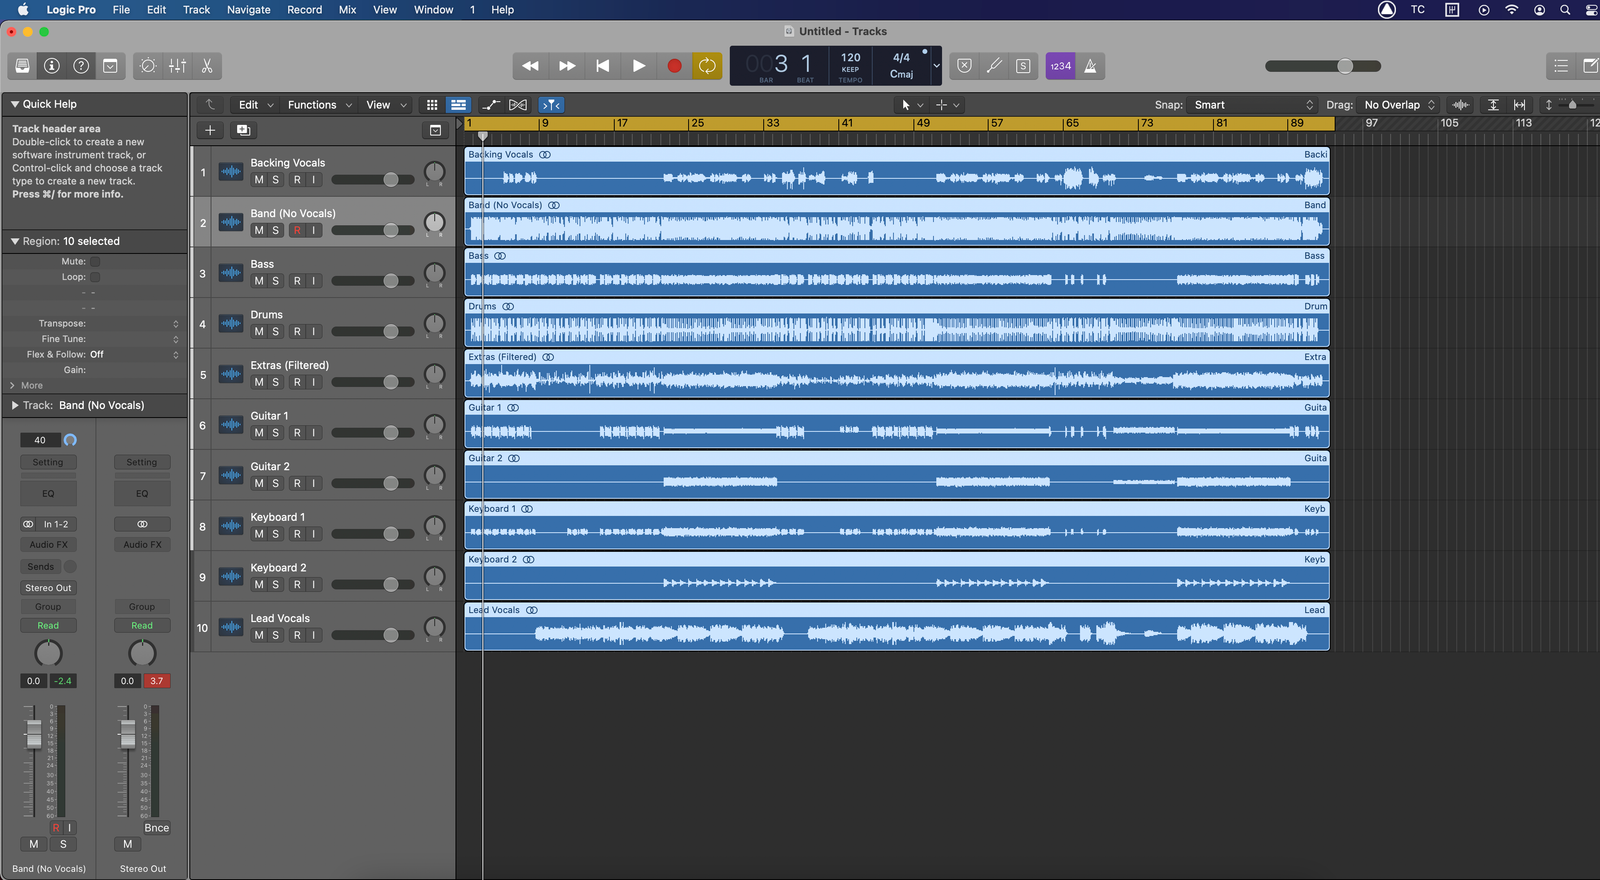Screen dimensions: 1600x880
Task: Click the Lead Vocals audio region
Action: [897, 627]
